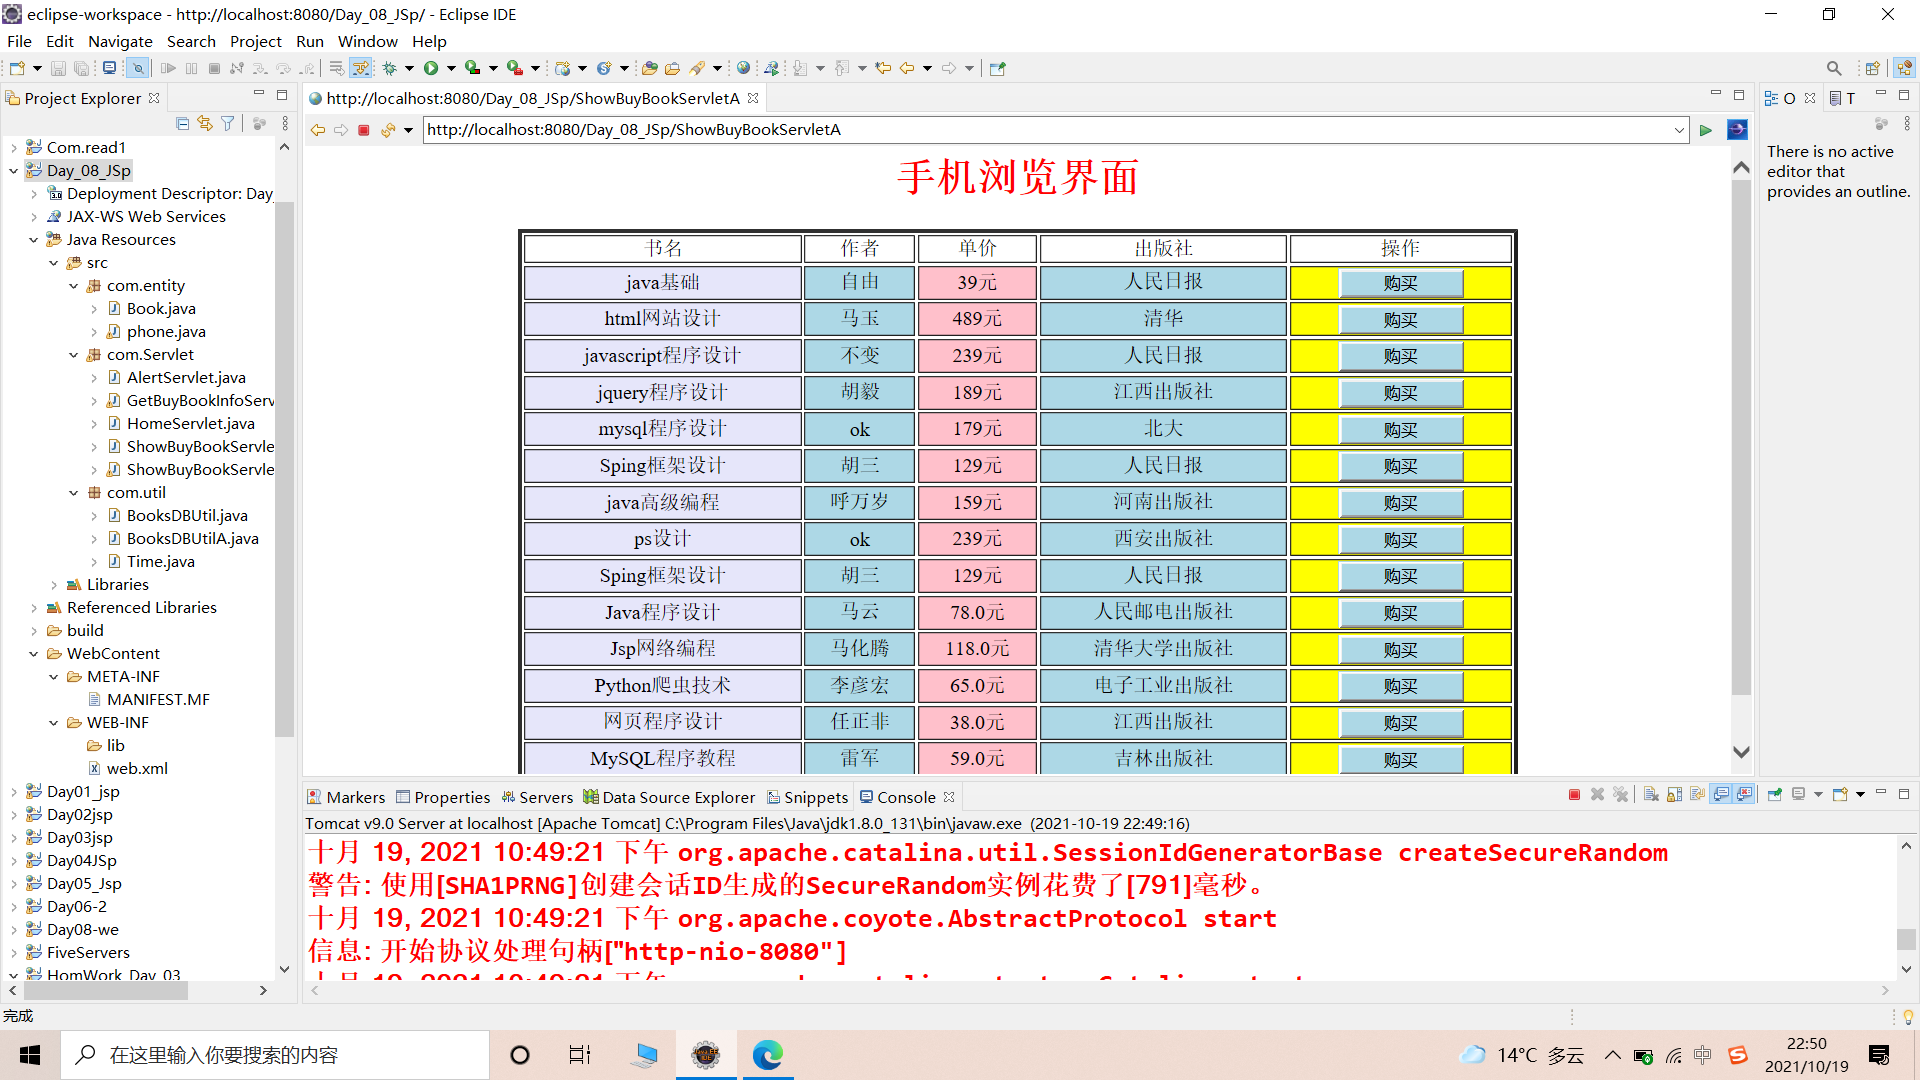The width and height of the screenshot is (1920, 1080).
Task: Open a new wizard from the New toolbar icon
Action: (16, 68)
